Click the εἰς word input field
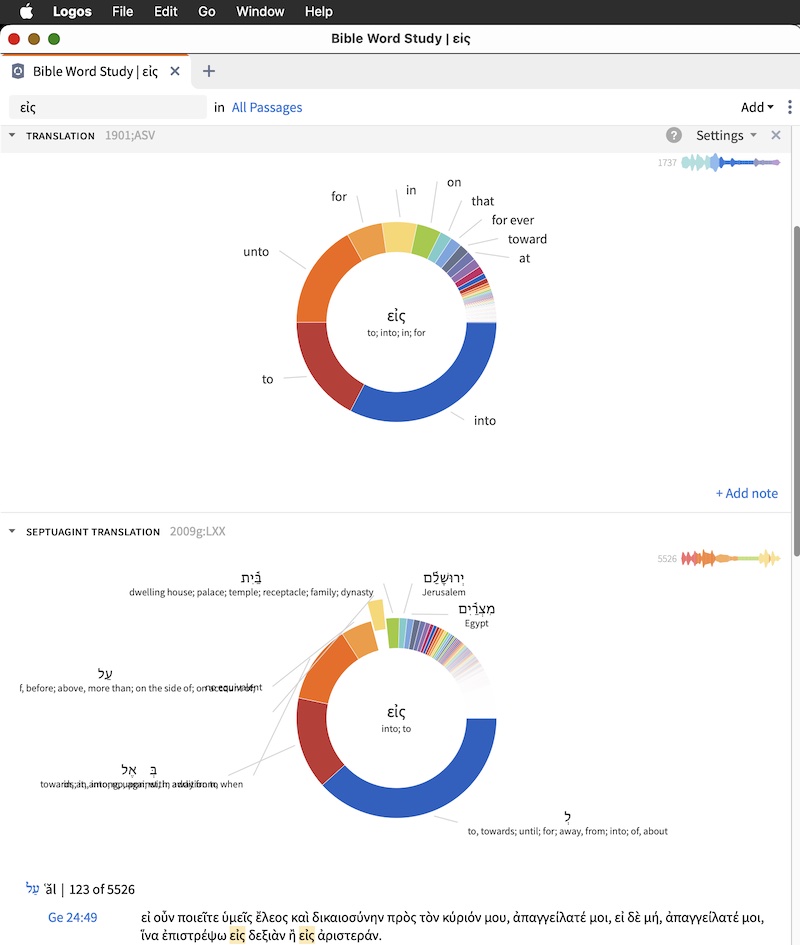The width and height of the screenshot is (800, 945). pyautogui.click(x=107, y=107)
